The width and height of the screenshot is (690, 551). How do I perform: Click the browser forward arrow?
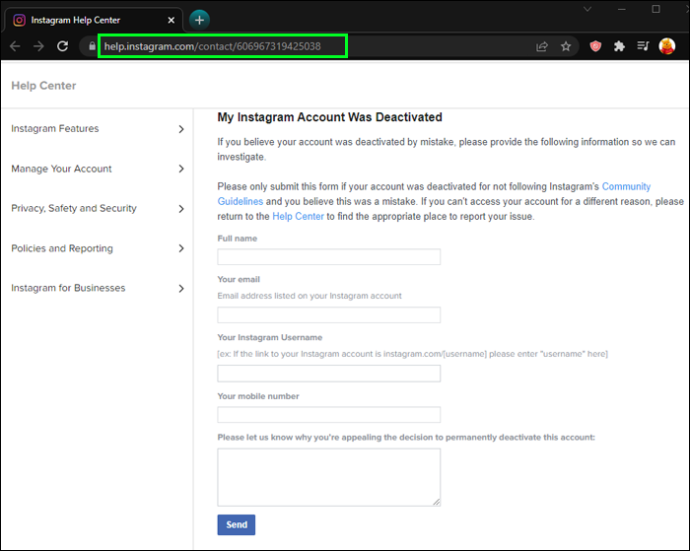pos(39,46)
